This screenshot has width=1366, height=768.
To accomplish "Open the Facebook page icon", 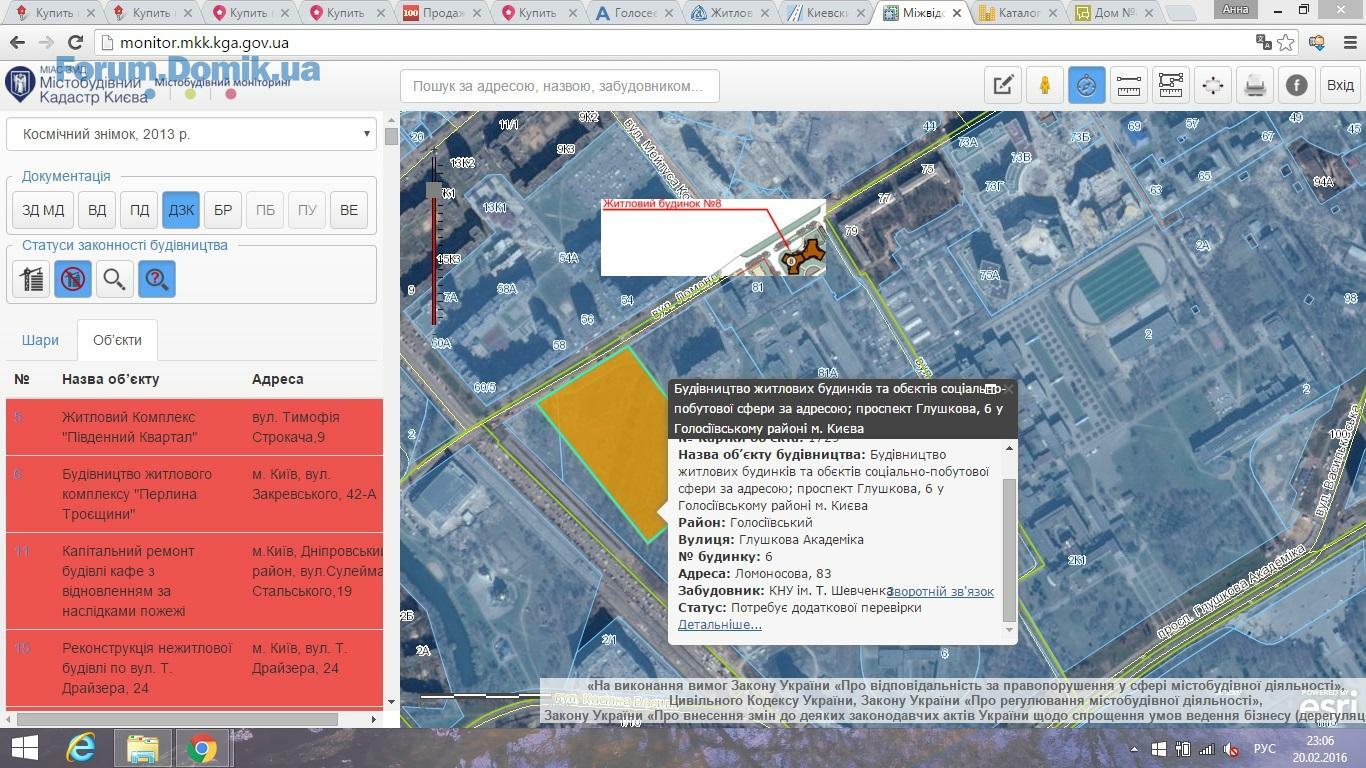I will (1297, 86).
